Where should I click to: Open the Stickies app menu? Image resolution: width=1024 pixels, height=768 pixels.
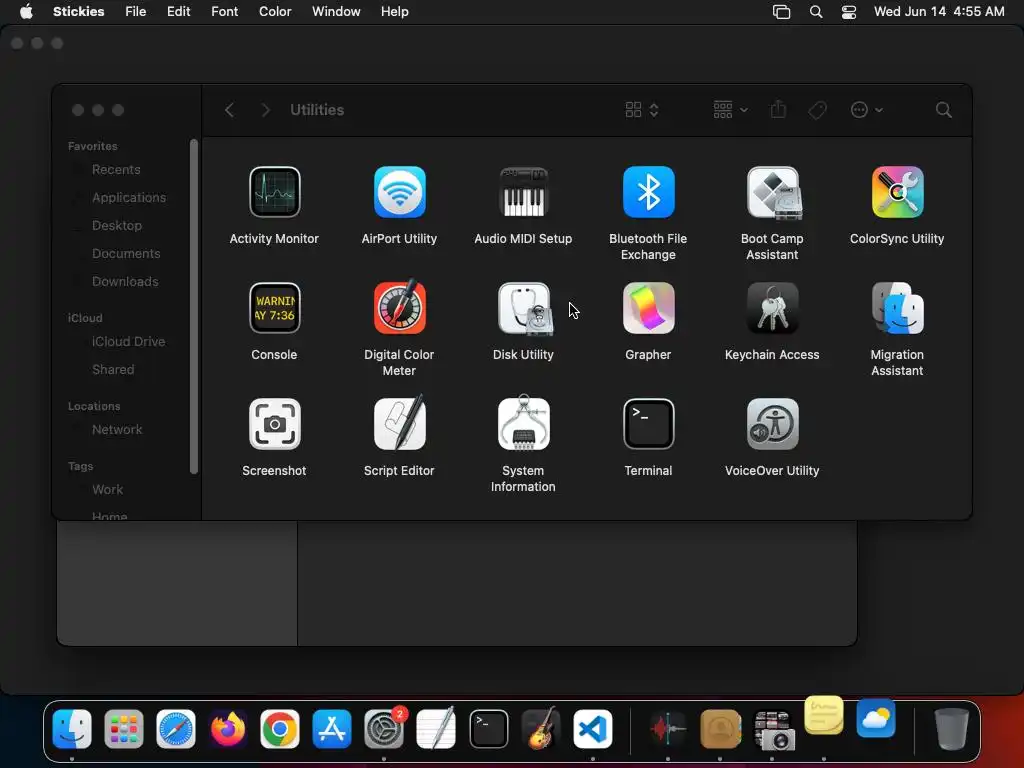coord(78,12)
